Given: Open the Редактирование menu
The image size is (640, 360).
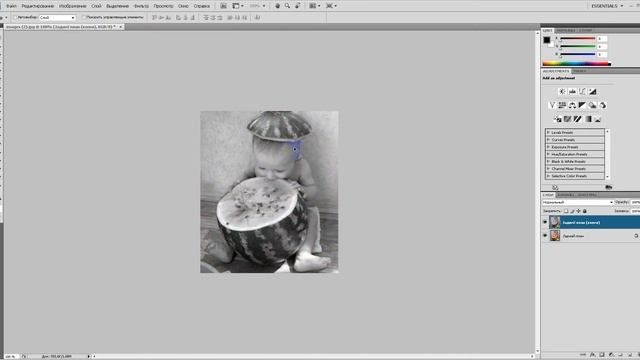Looking at the screenshot, I should point(38,6).
